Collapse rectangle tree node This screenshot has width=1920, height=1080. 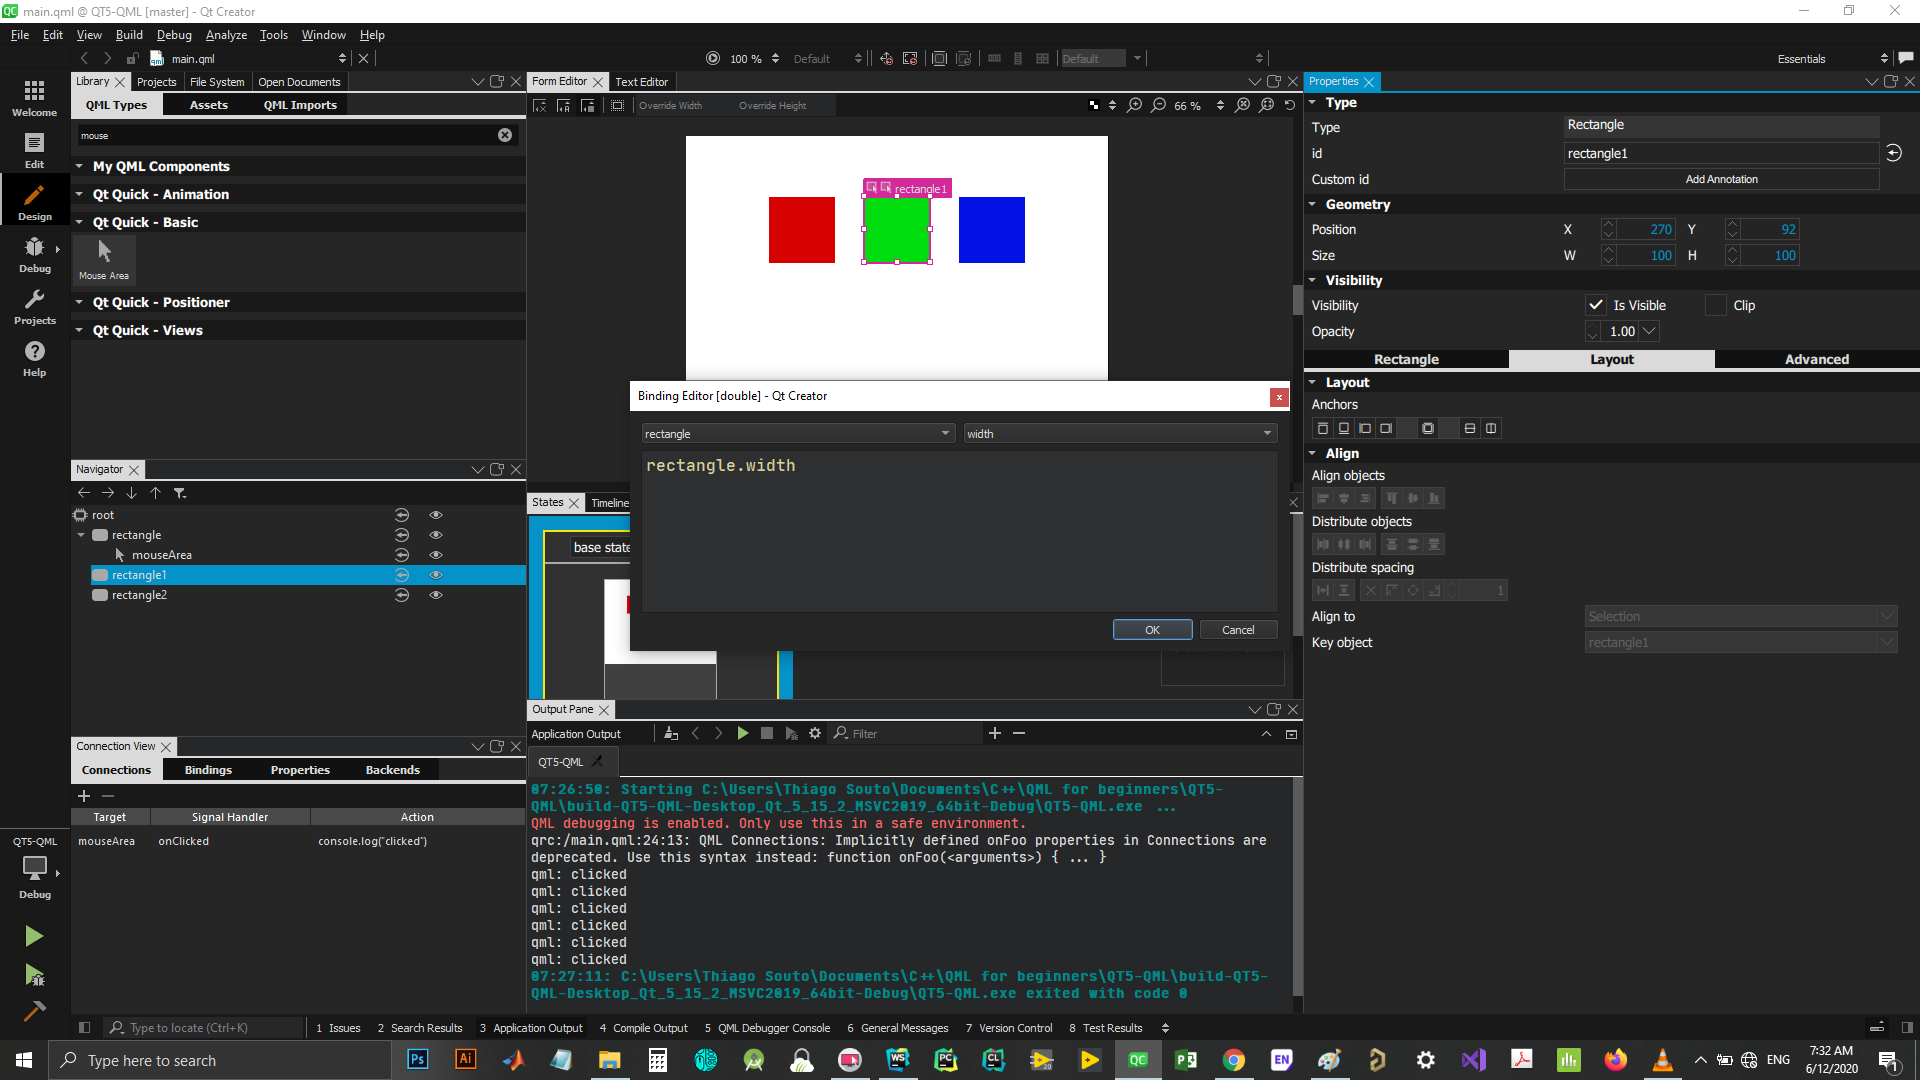click(x=81, y=535)
